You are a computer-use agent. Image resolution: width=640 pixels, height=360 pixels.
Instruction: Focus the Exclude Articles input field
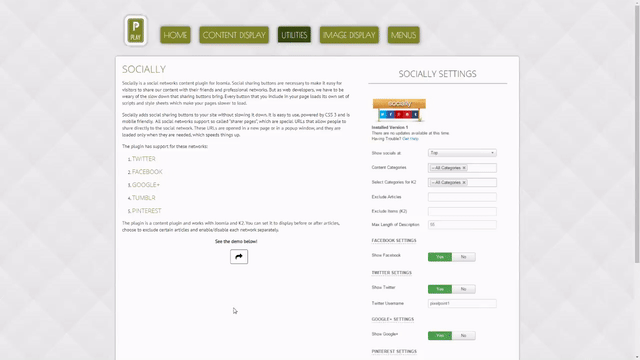click(x=462, y=197)
